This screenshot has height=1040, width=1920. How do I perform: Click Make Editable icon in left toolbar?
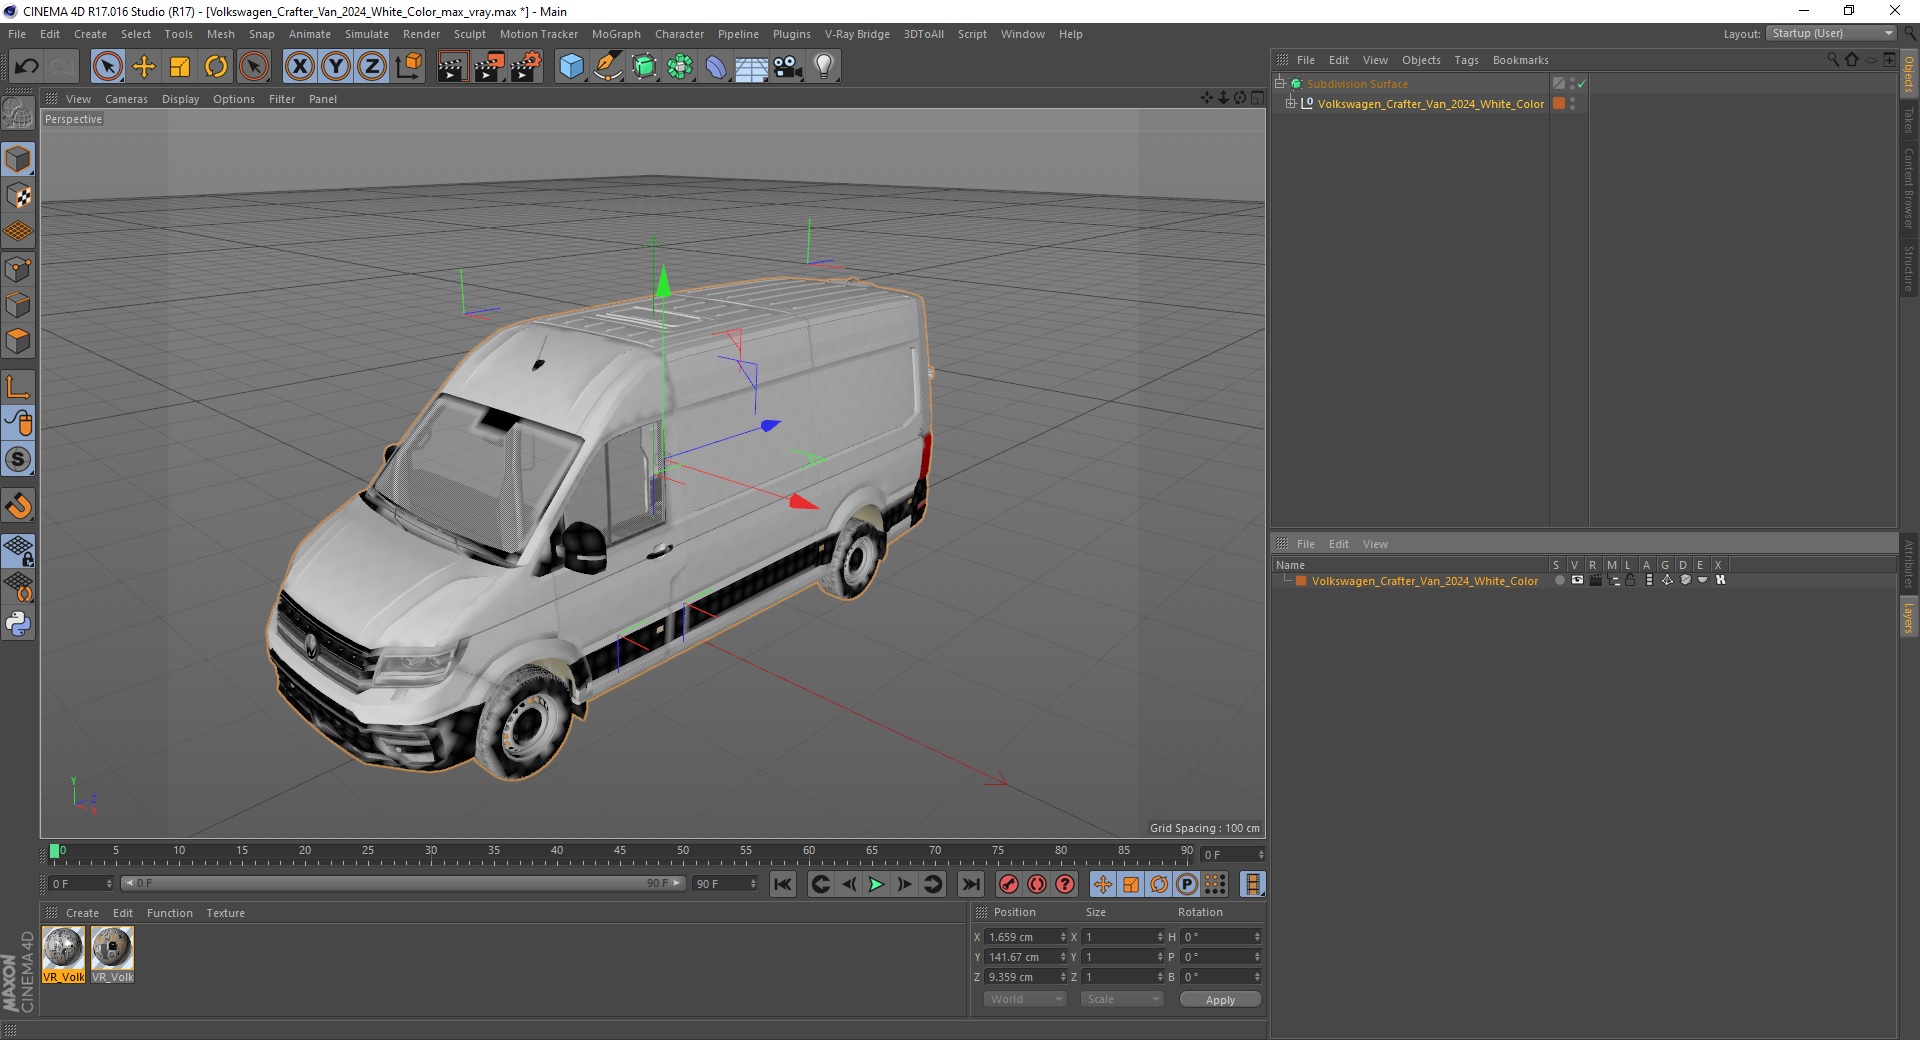(x=18, y=113)
